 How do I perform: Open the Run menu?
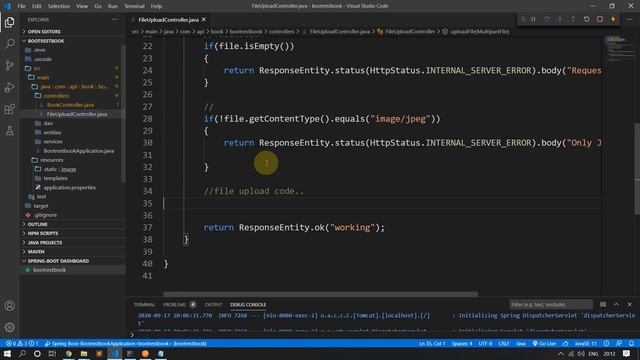click(x=113, y=6)
